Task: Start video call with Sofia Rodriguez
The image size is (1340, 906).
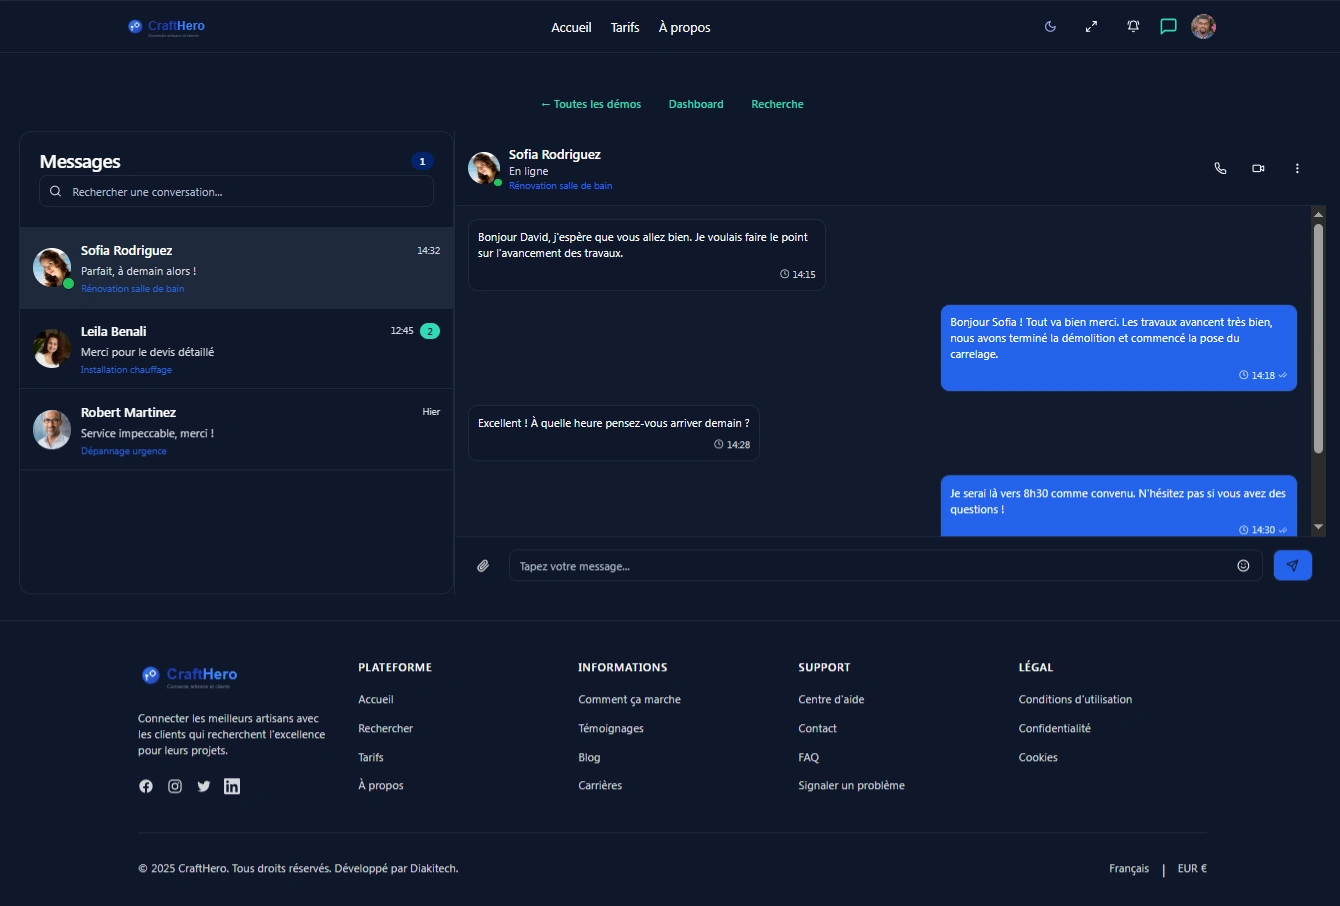Action: [x=1258, y=168]
